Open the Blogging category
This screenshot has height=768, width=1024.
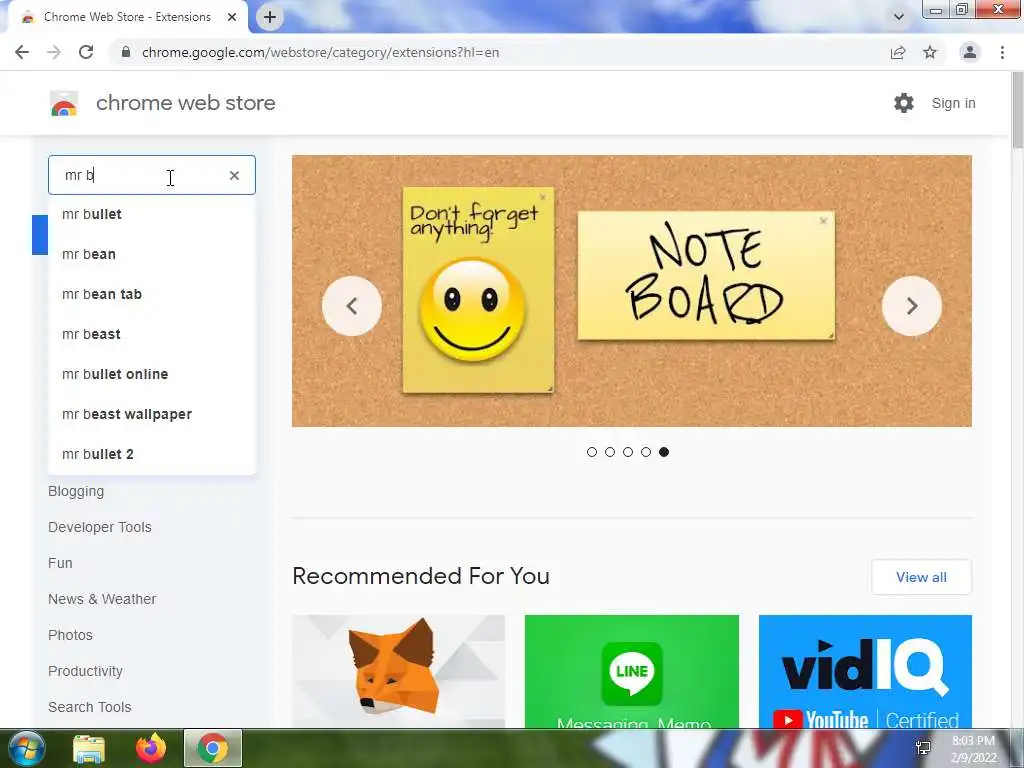[76, 491]
